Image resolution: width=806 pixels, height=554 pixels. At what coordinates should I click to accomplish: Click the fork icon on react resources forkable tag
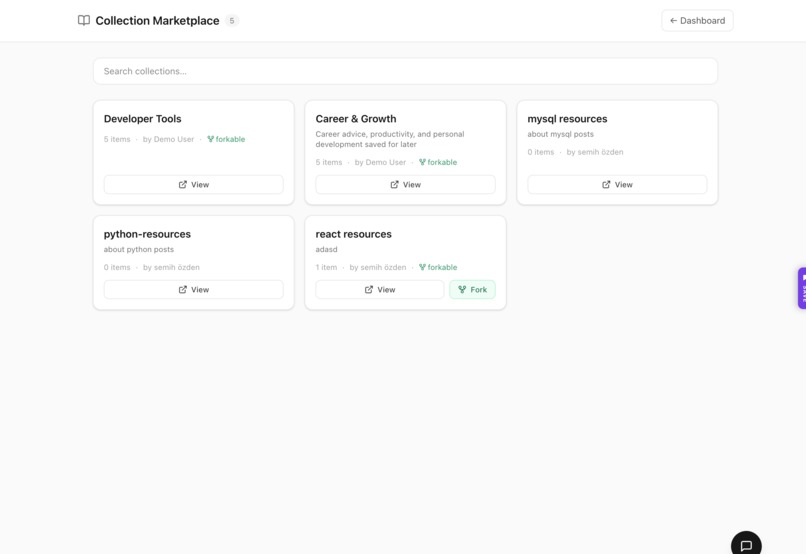(422, 267)
